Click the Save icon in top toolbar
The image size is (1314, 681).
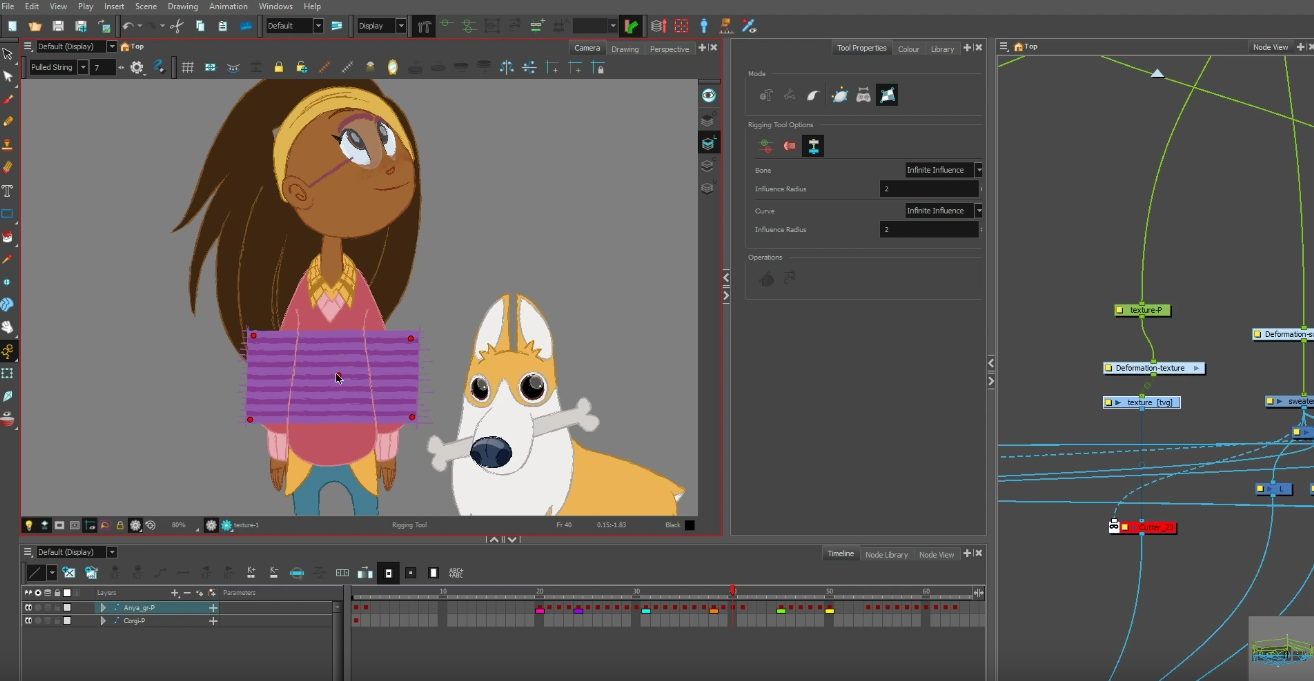pos(58,26)
